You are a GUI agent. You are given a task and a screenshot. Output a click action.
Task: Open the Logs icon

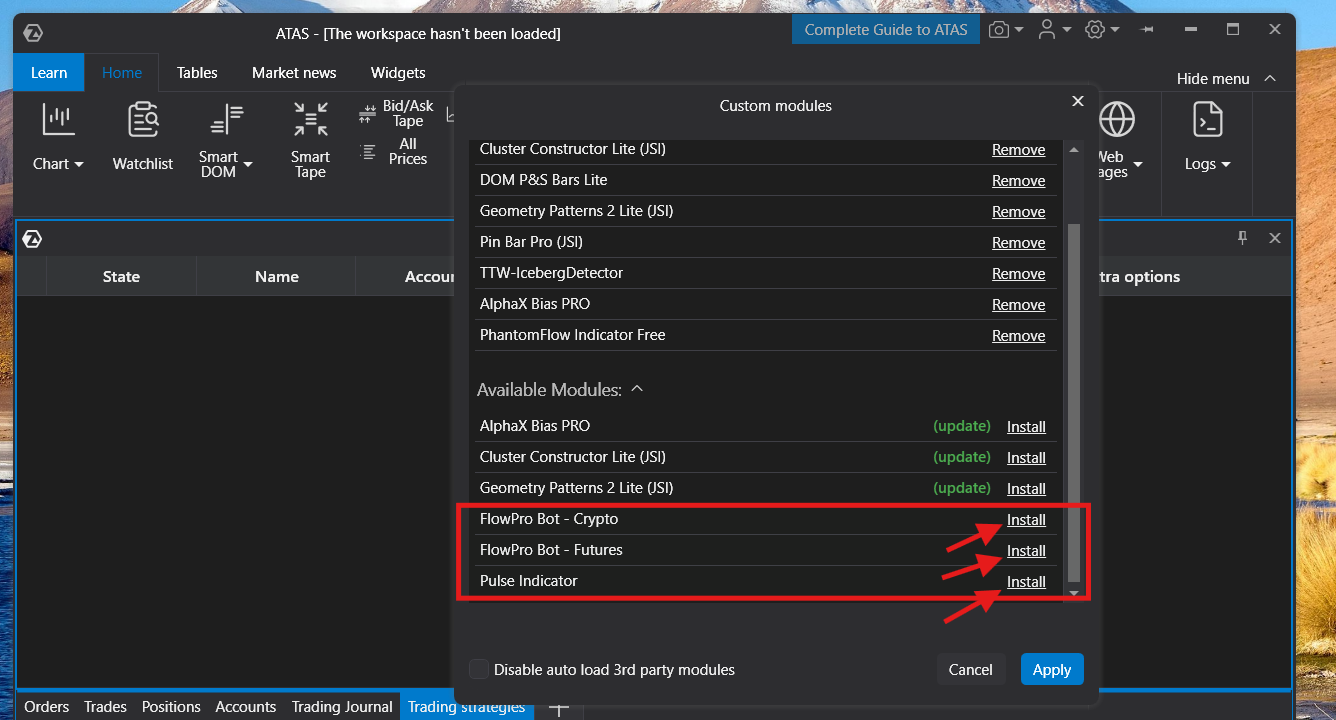1208,120
